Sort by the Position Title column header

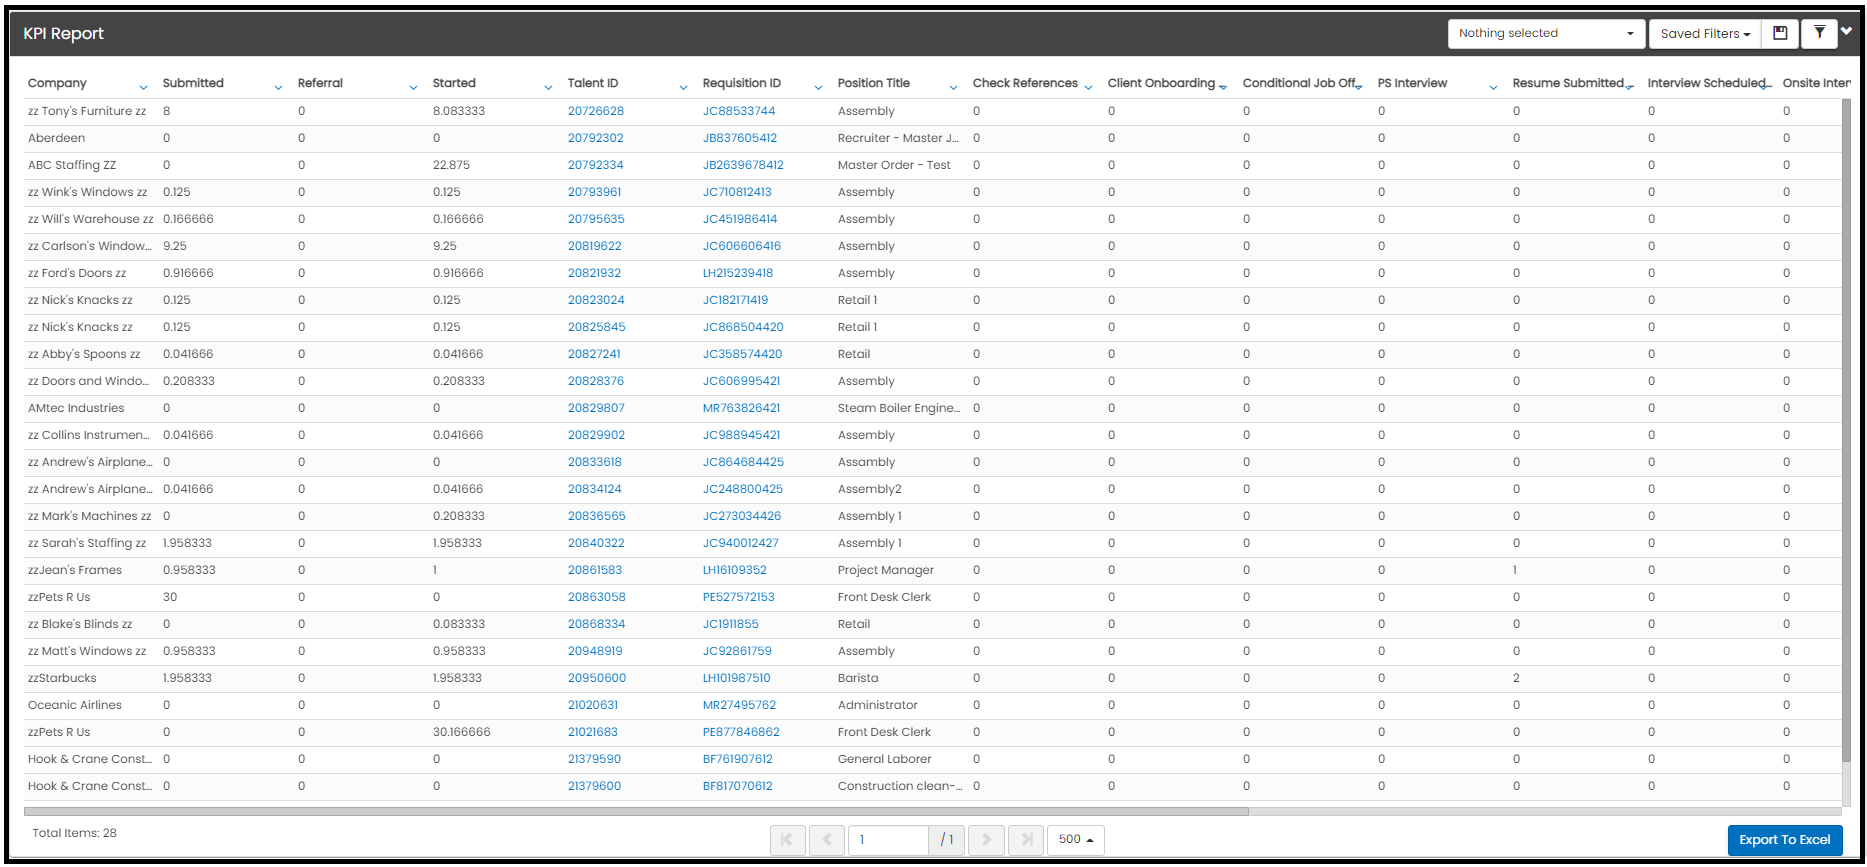click(874, 83)
